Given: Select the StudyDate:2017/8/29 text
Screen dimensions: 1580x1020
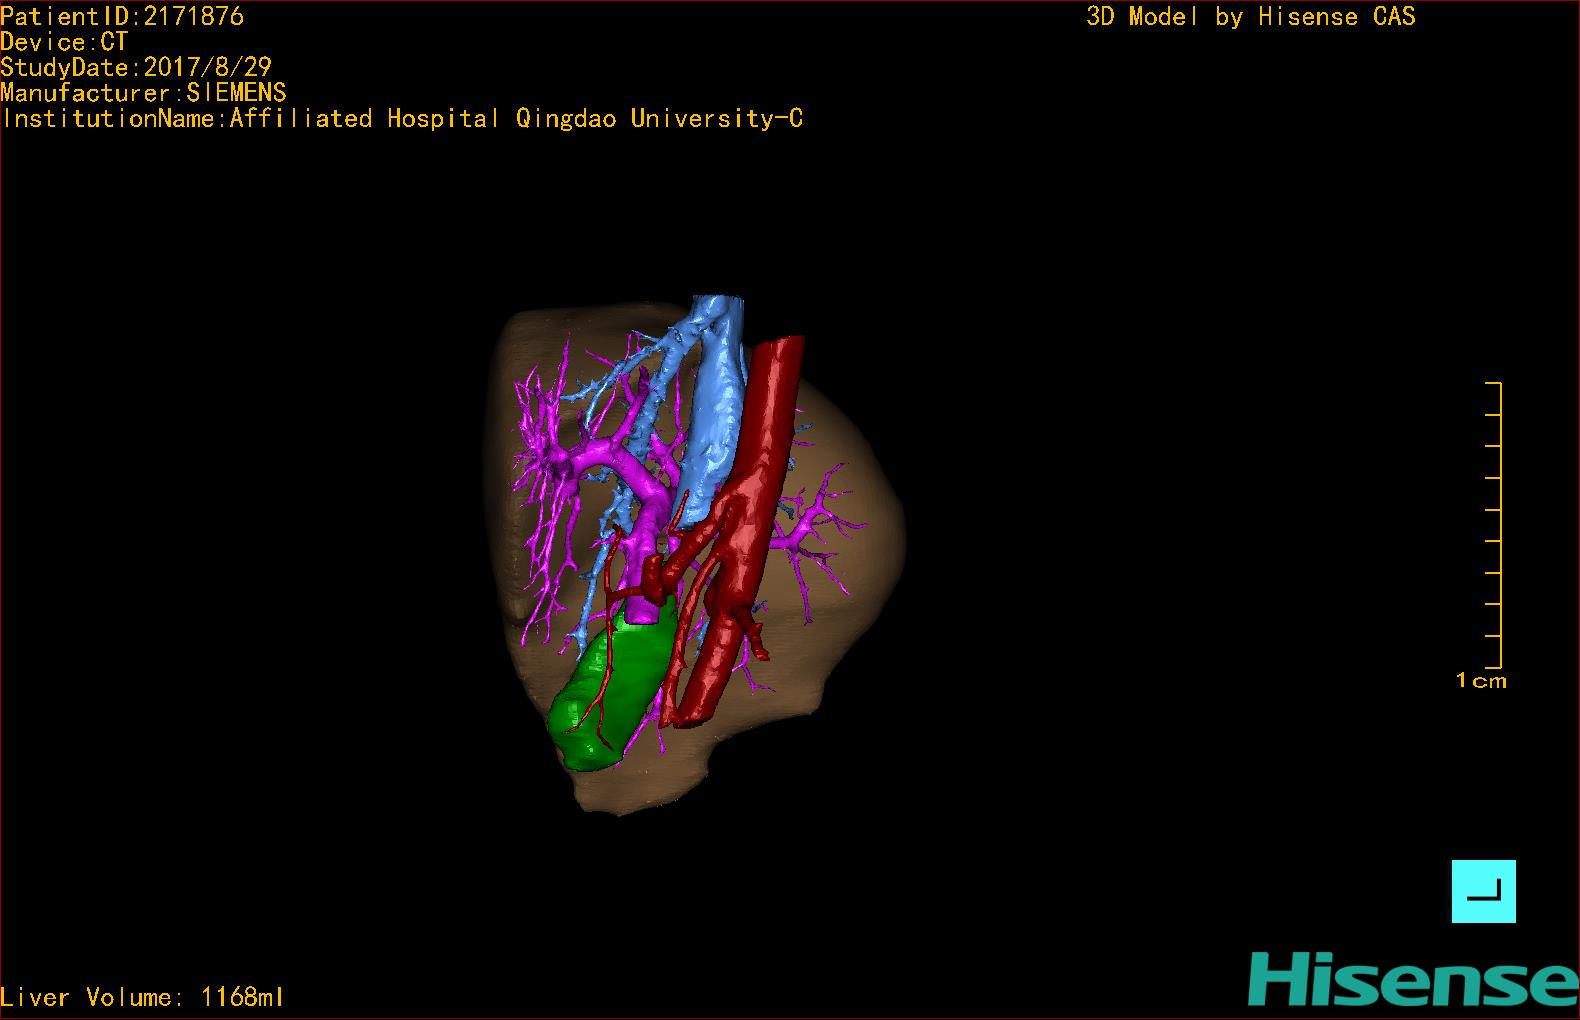Looking at the screenshot, I should [136, 67].
